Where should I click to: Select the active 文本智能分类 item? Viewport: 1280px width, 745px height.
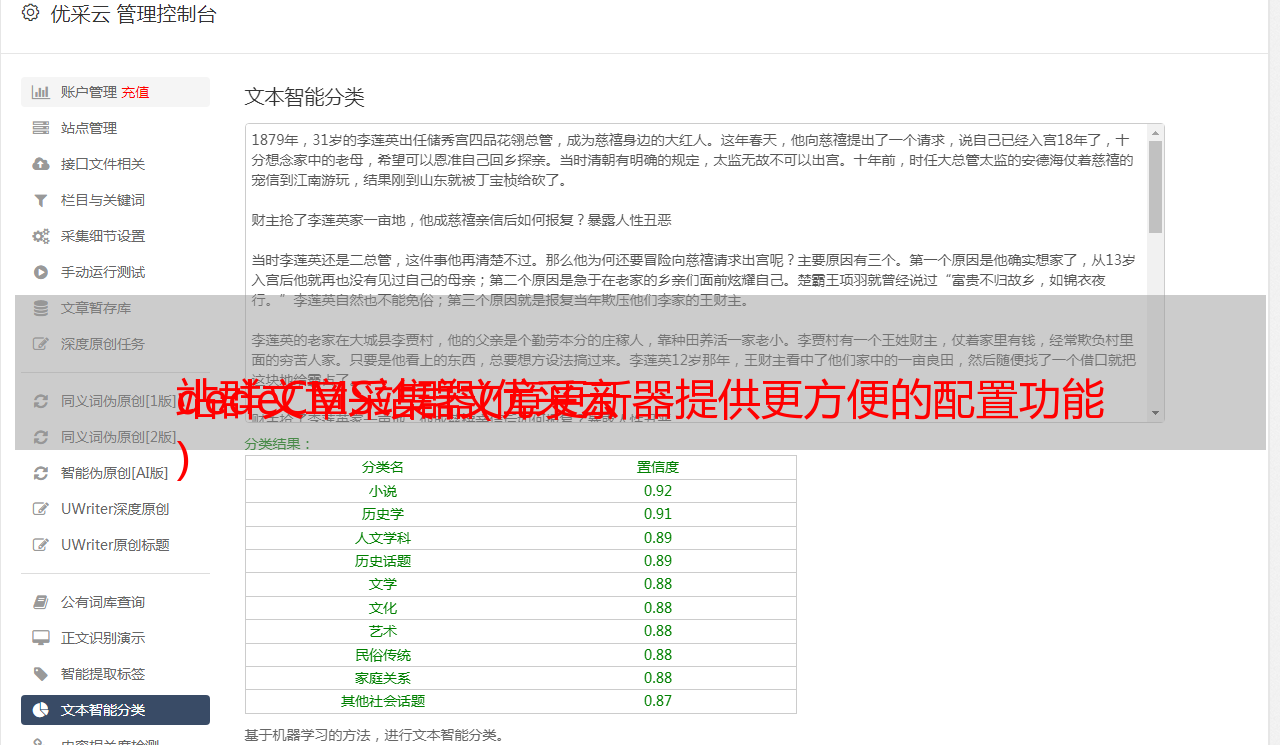(115, 710)
